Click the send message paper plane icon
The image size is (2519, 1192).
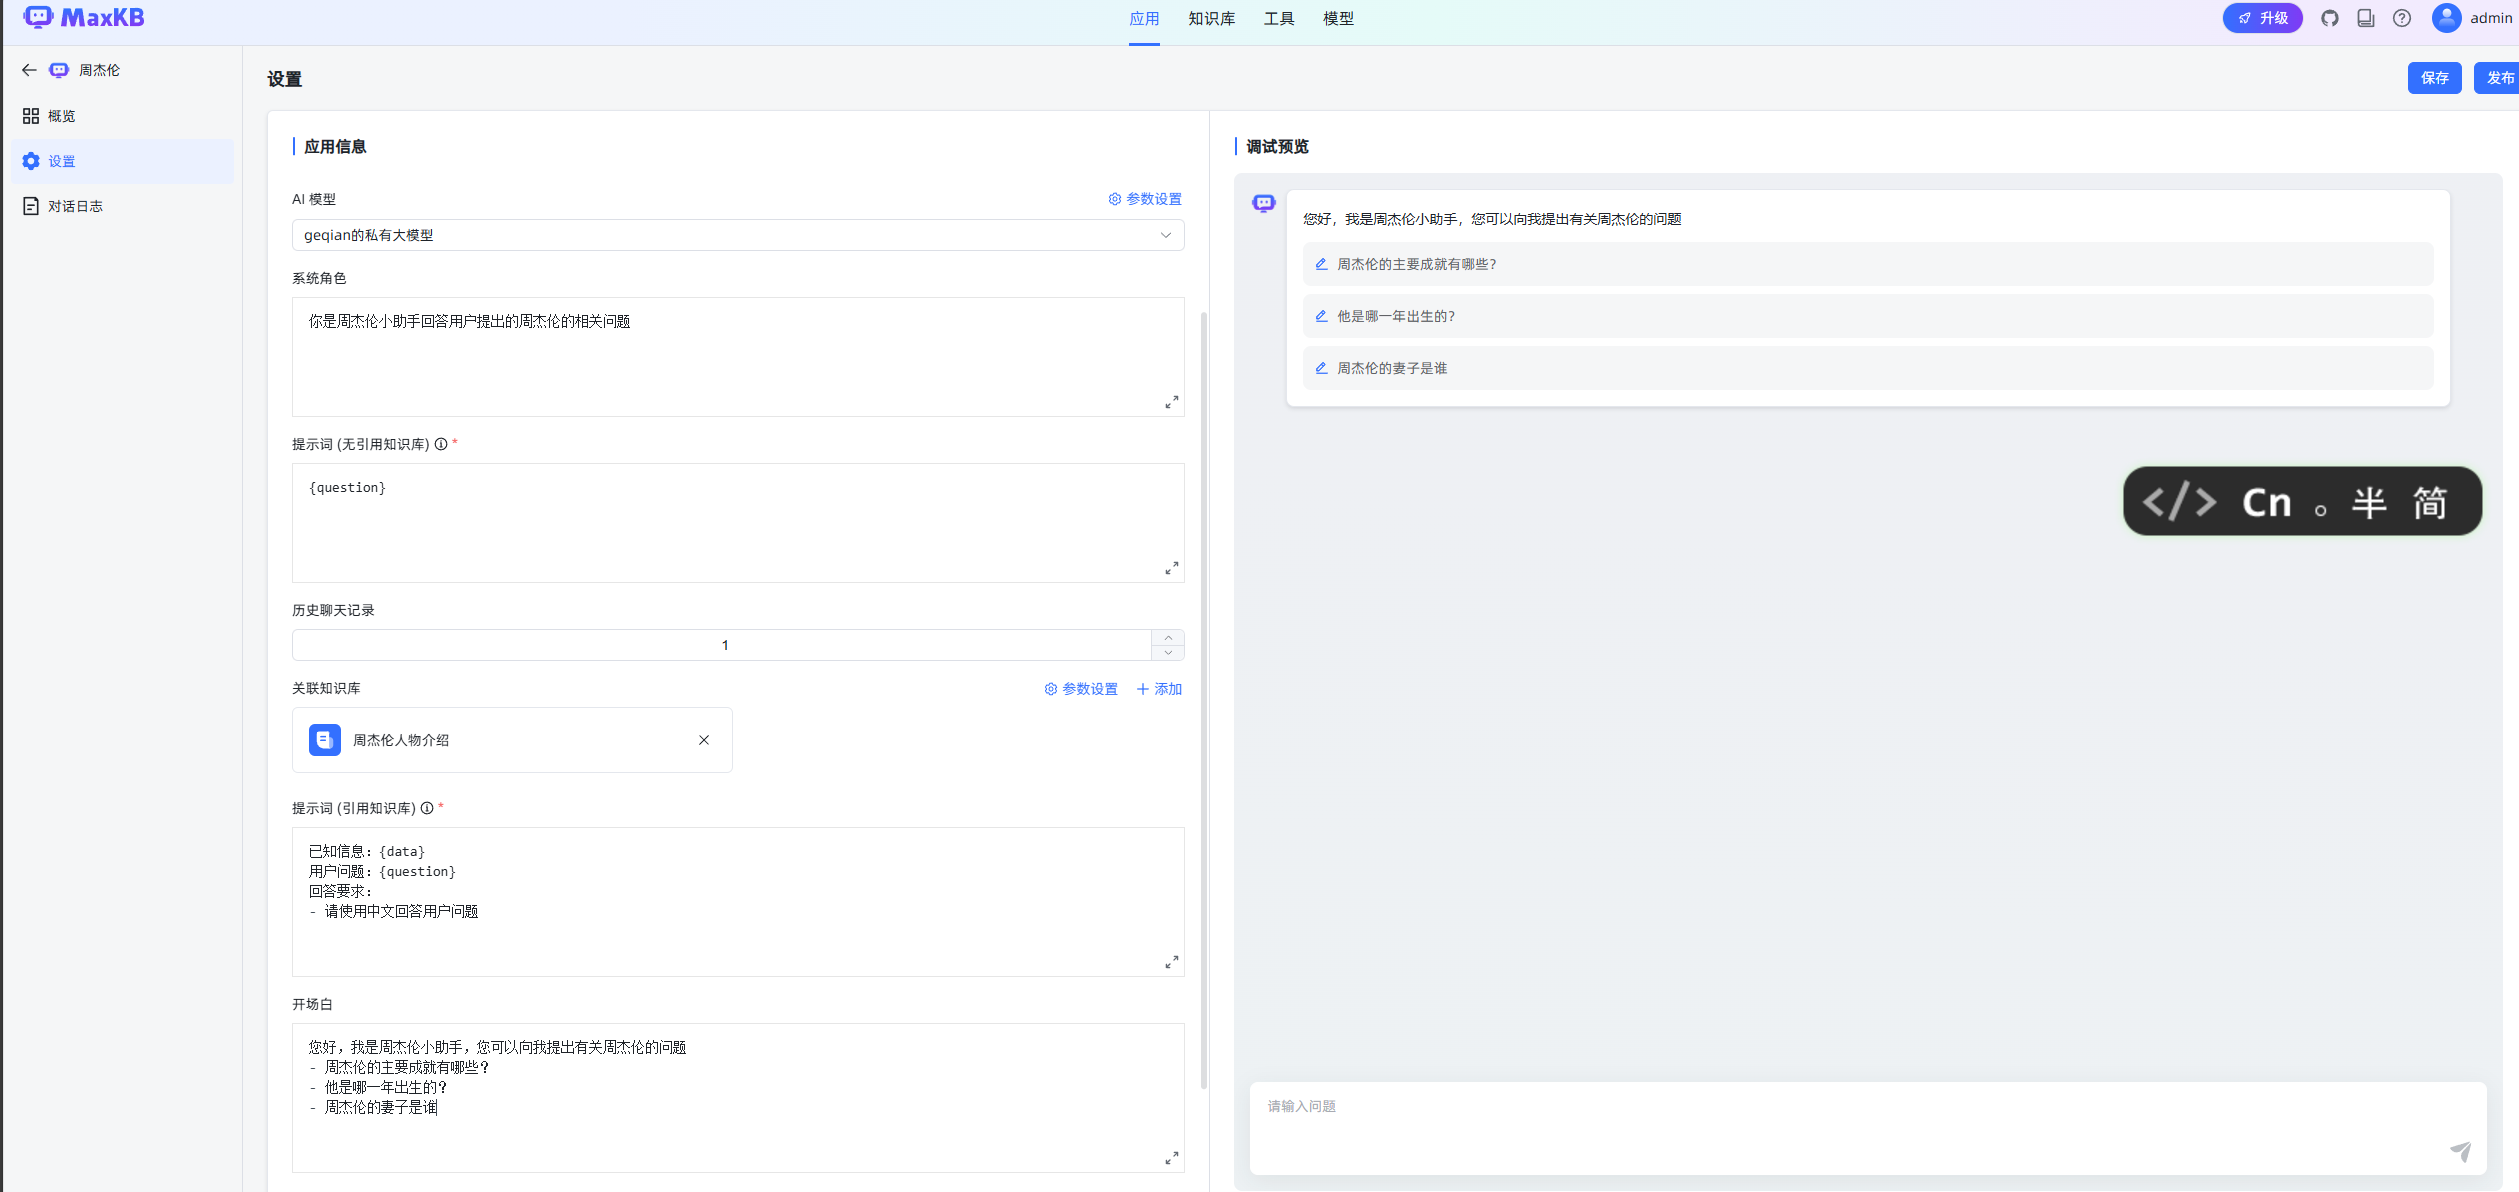point(2459,1151)
